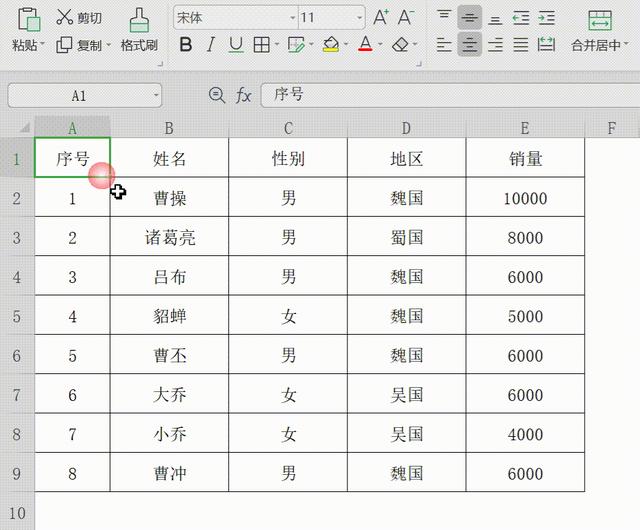Click the select-all corner triangle
The width and height of the screenshot is (640, 530).
24,128
